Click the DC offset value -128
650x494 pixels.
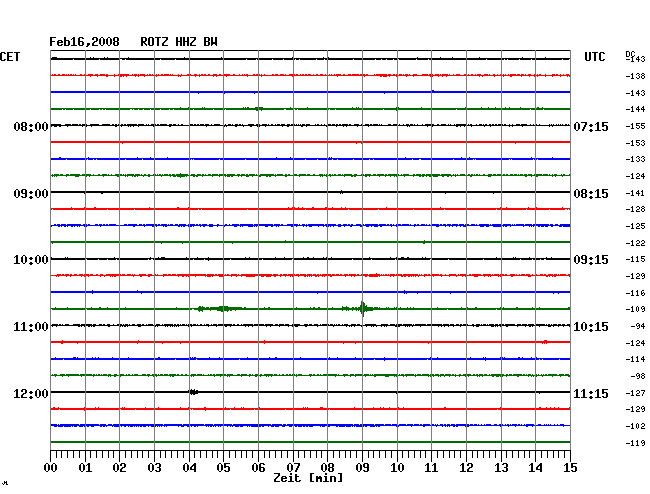click(x=635, y=209)
